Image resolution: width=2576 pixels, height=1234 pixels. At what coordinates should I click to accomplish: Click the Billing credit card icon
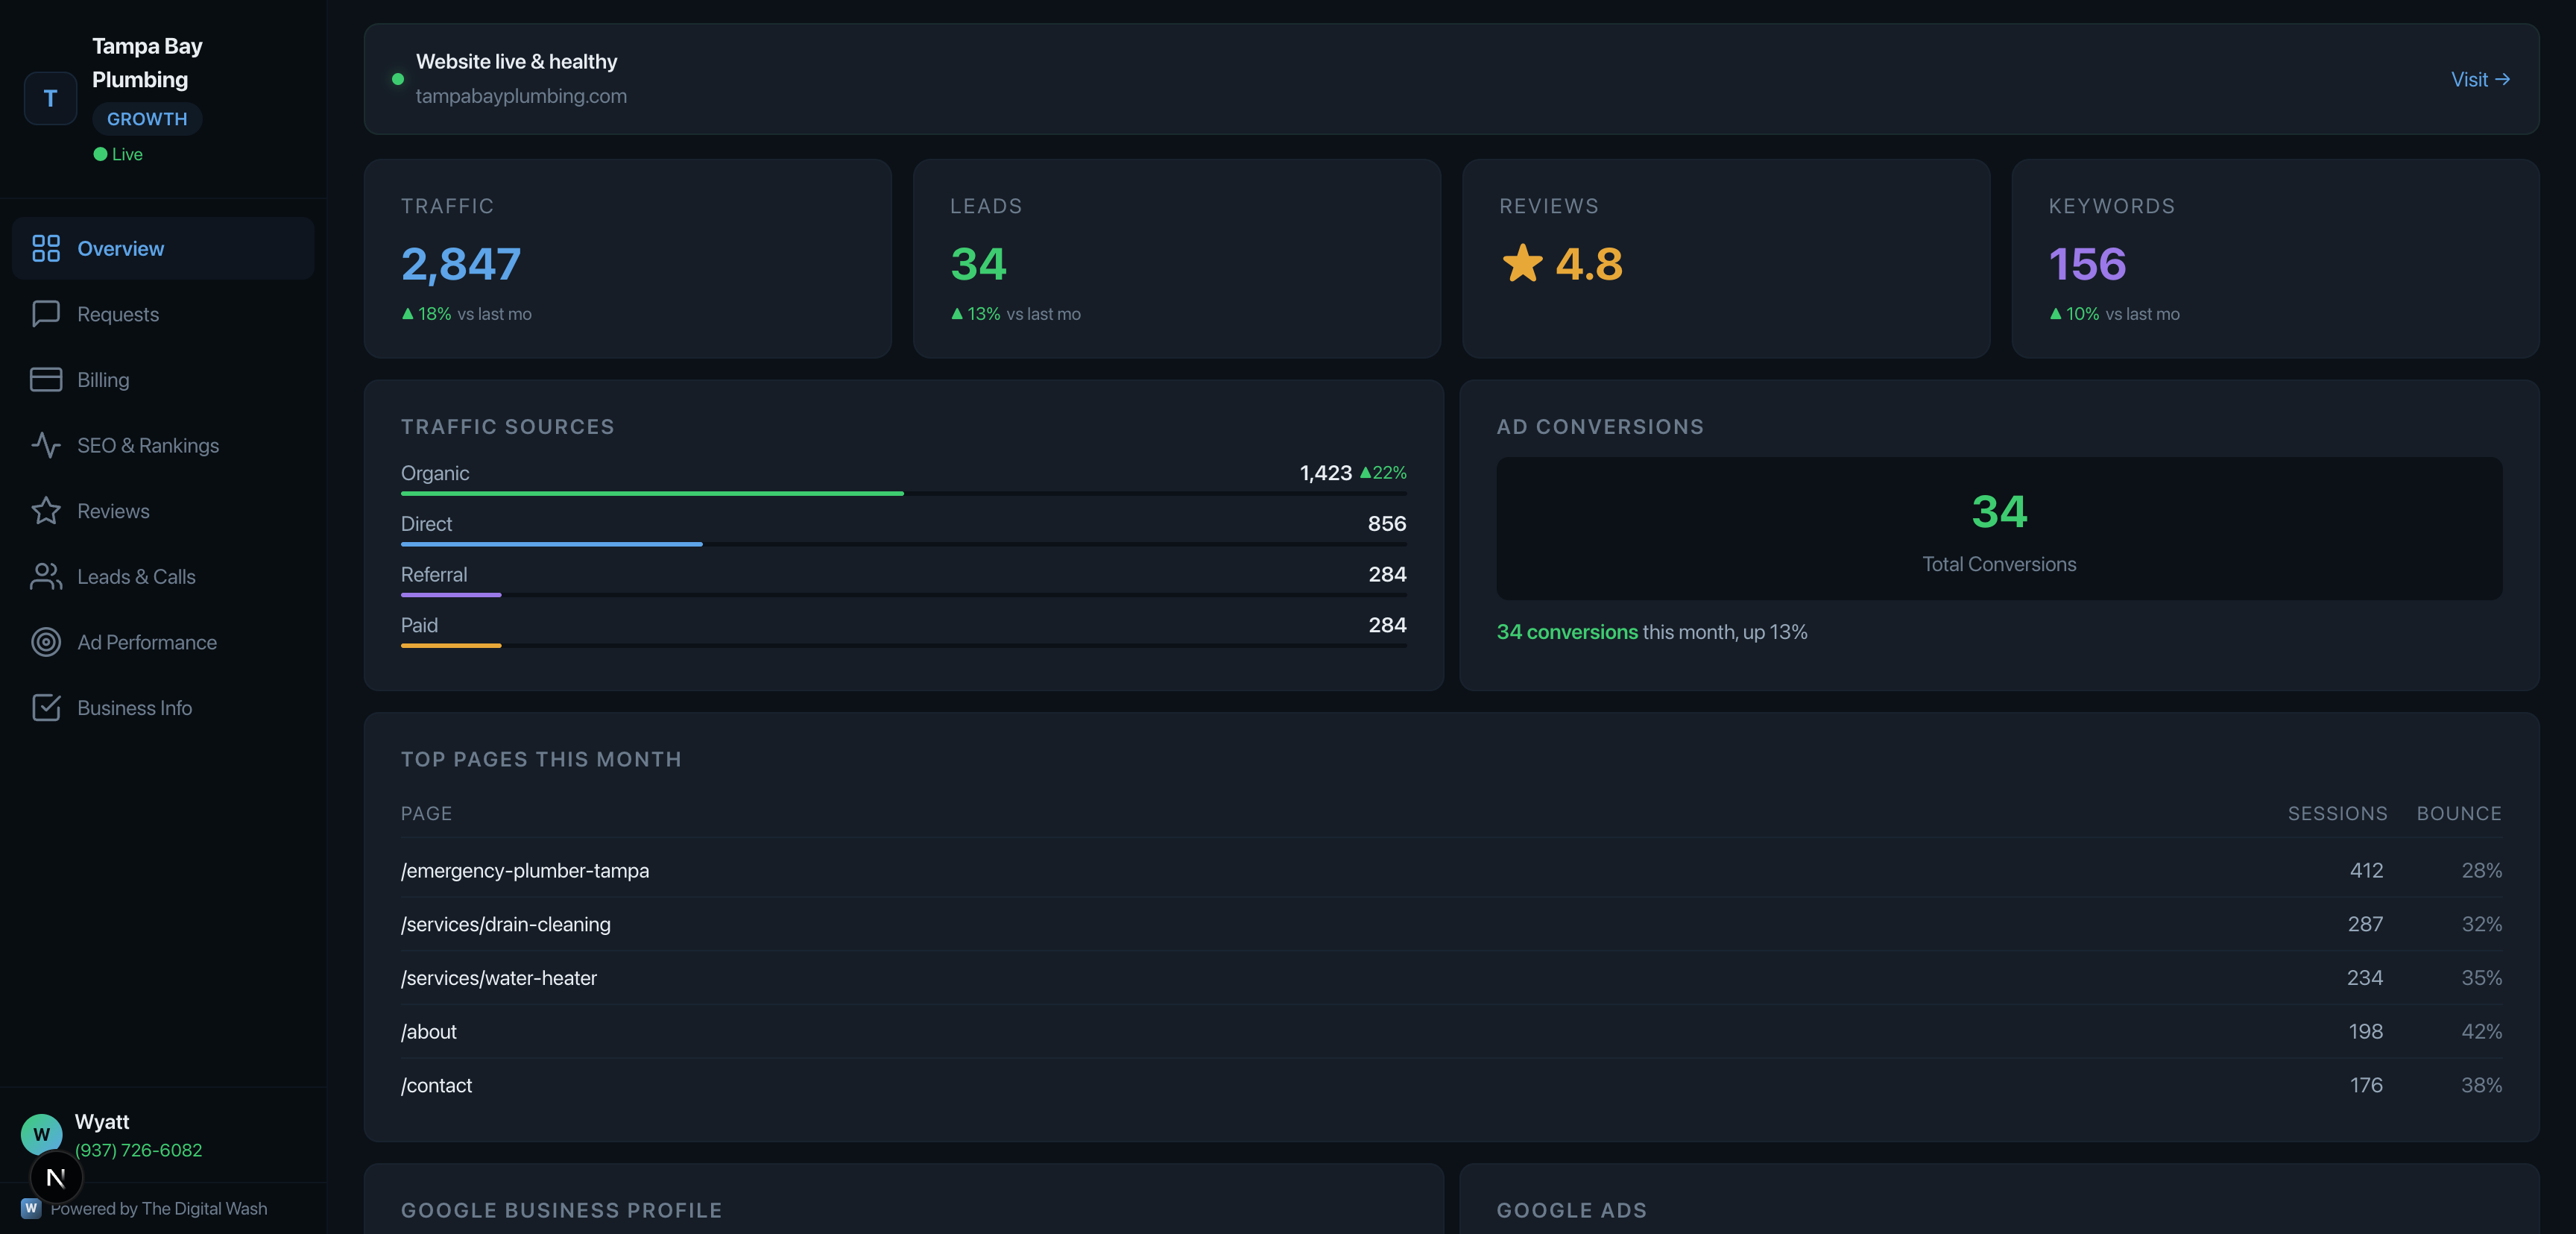coord(46,379)
